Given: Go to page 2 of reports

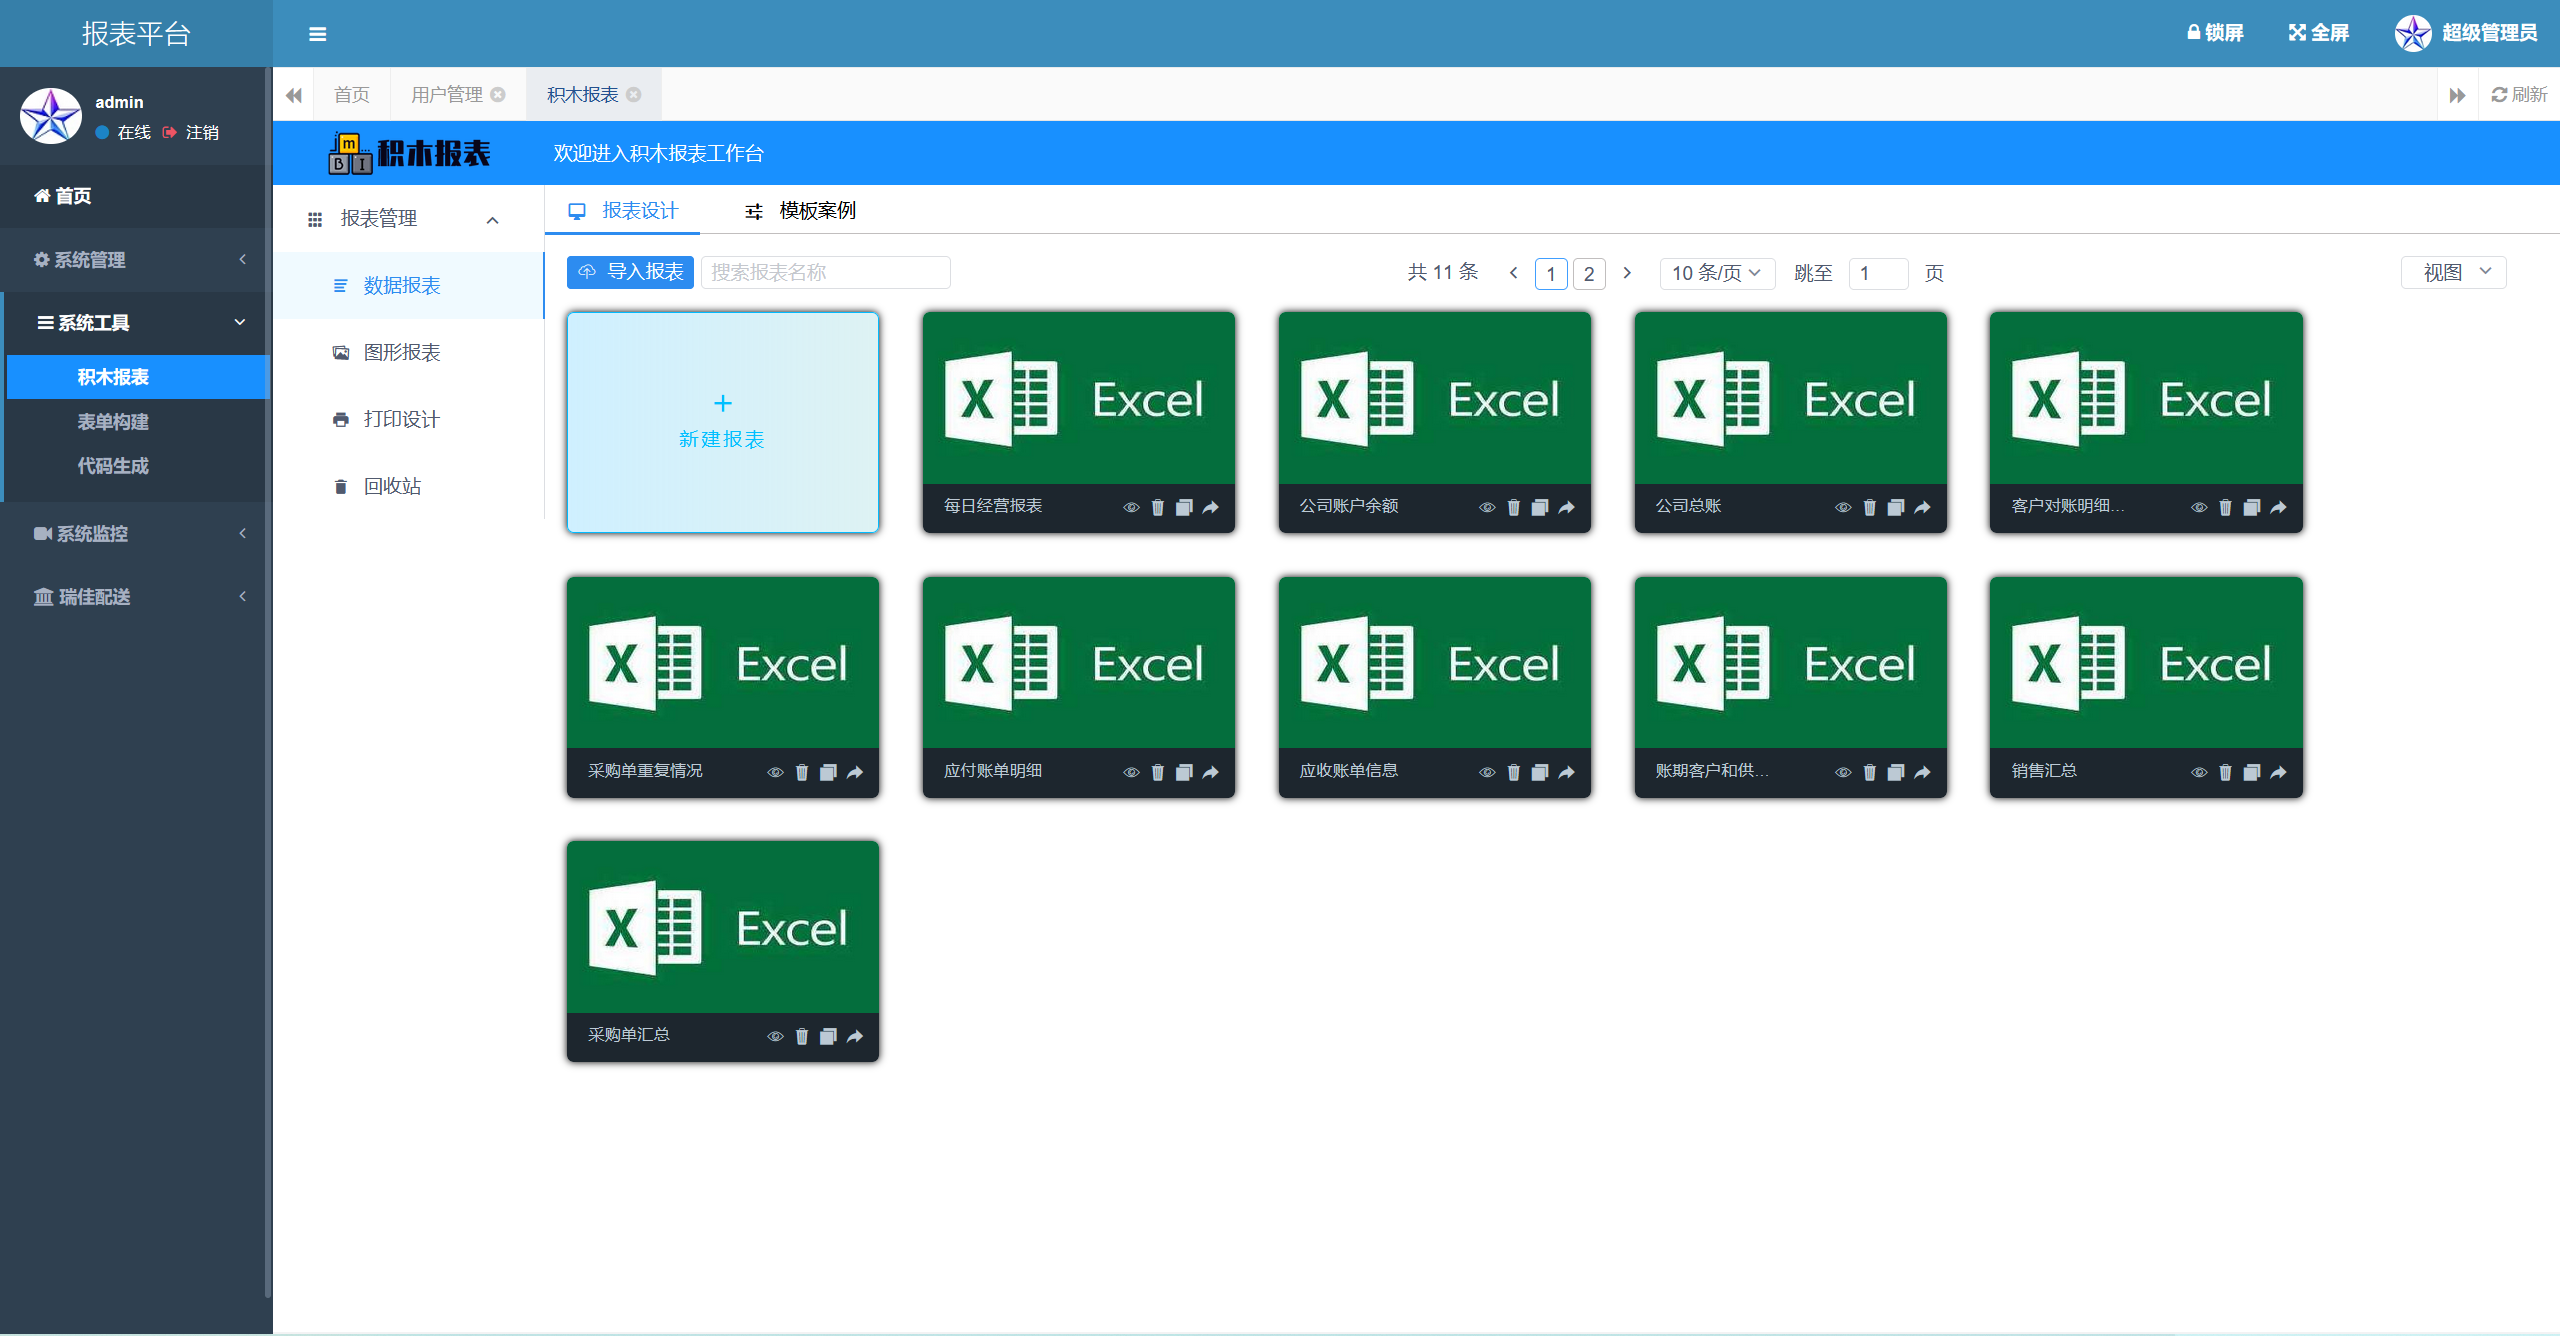Looking at the screenshot, I should (1588, 273).
